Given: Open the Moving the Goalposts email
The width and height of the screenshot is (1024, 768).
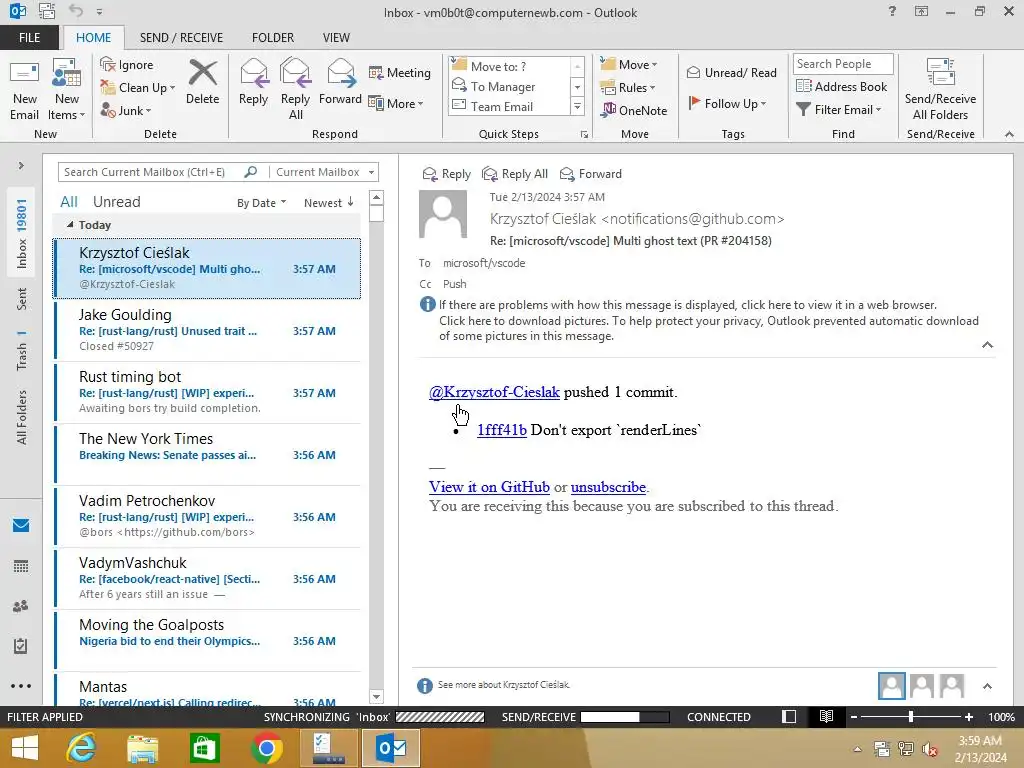Looking at the screenshot, I should [208, 640].
